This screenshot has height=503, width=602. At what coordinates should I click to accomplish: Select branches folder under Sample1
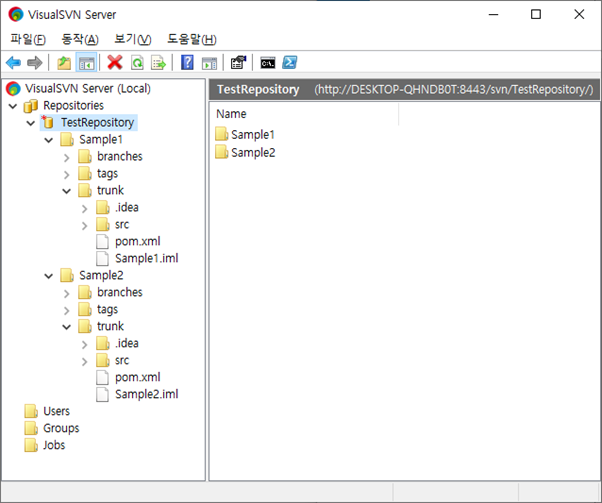(119, 156)
